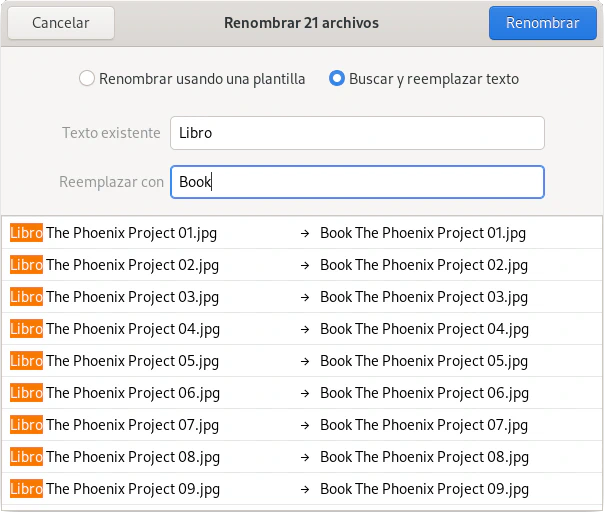Focus the 'Reemplazar con' text field

(x=357, y=182)
